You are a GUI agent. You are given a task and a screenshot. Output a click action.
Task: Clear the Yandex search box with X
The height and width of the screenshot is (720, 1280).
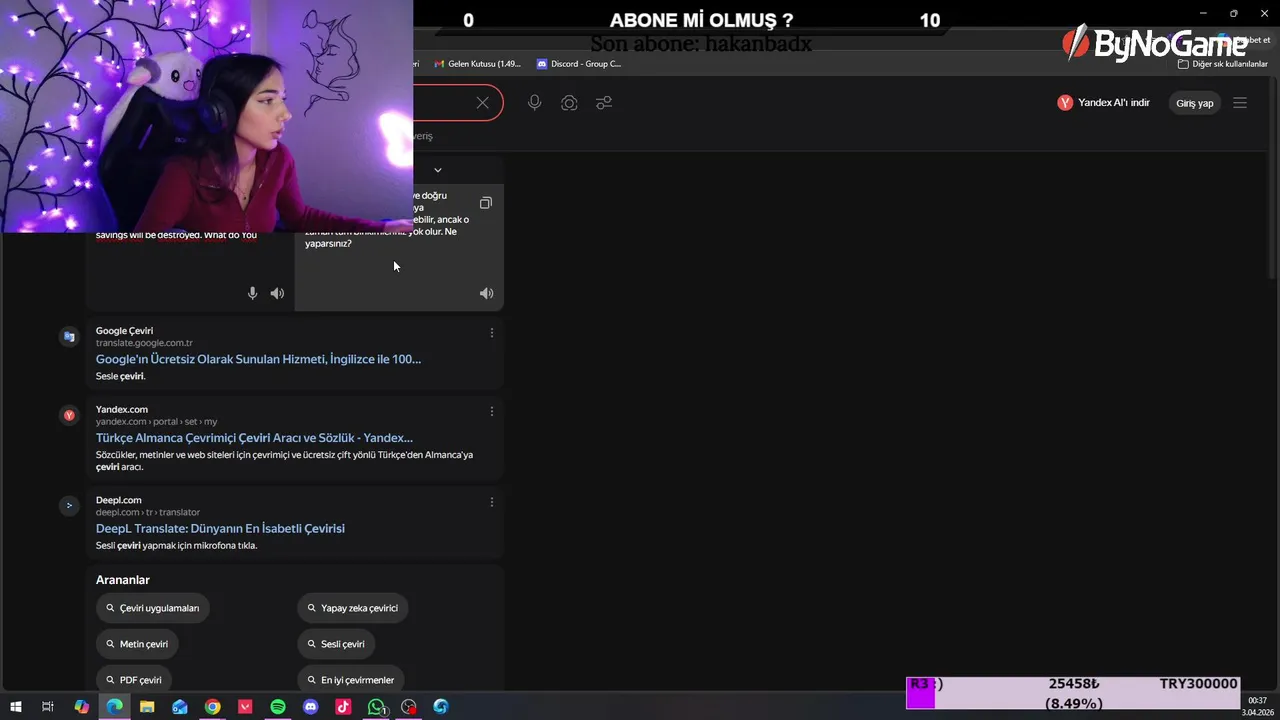point(483,103)
